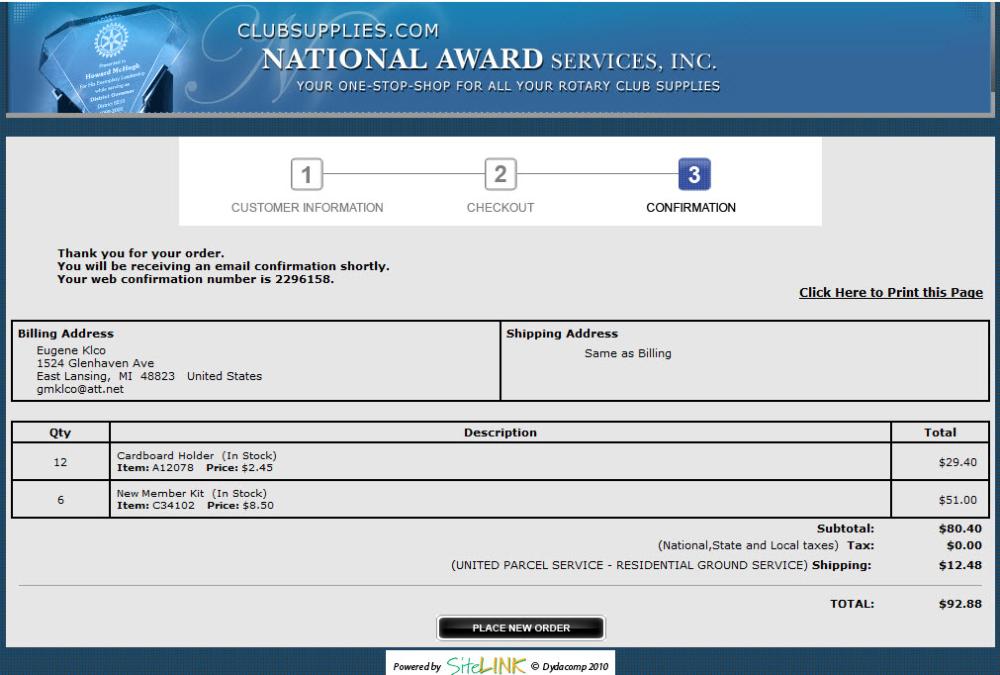Click Here to Print this Page link
Viewport: 1000px width, 675px height.
pos(891,292)
